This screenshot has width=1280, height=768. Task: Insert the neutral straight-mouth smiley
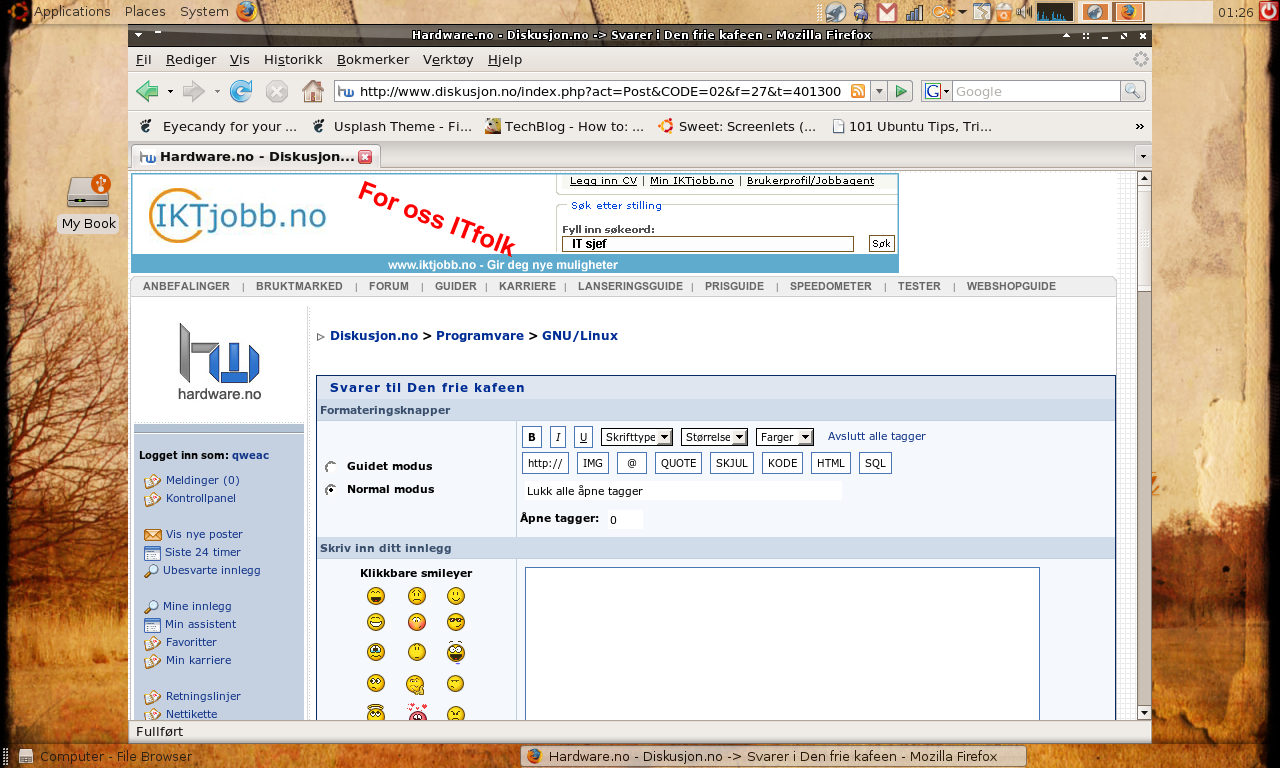point(417,652)
